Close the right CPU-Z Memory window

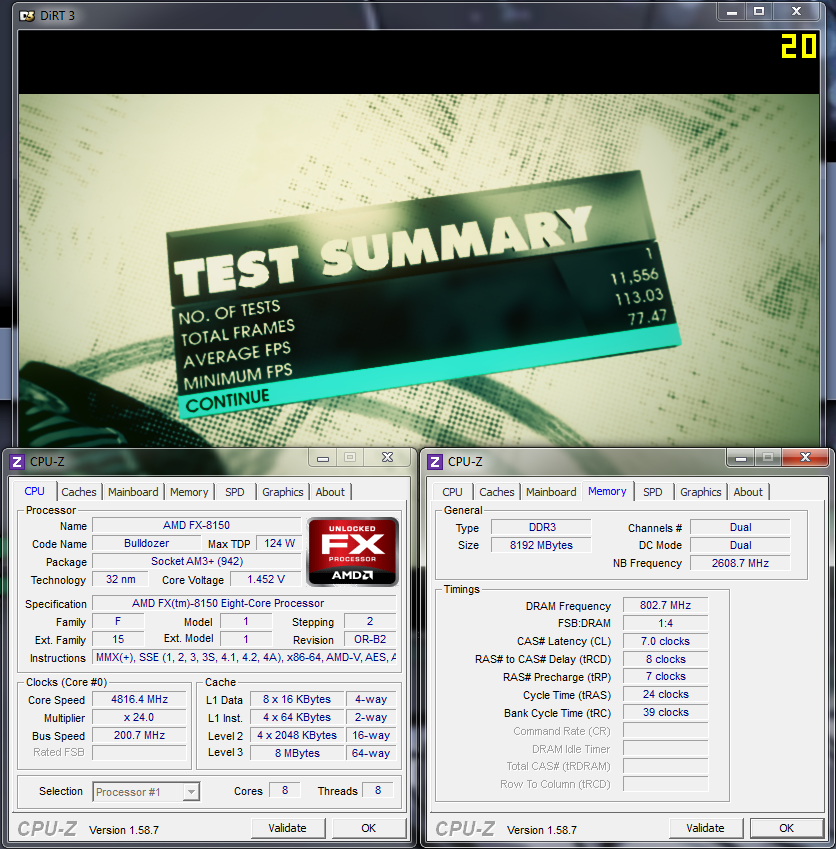[805, 458]
